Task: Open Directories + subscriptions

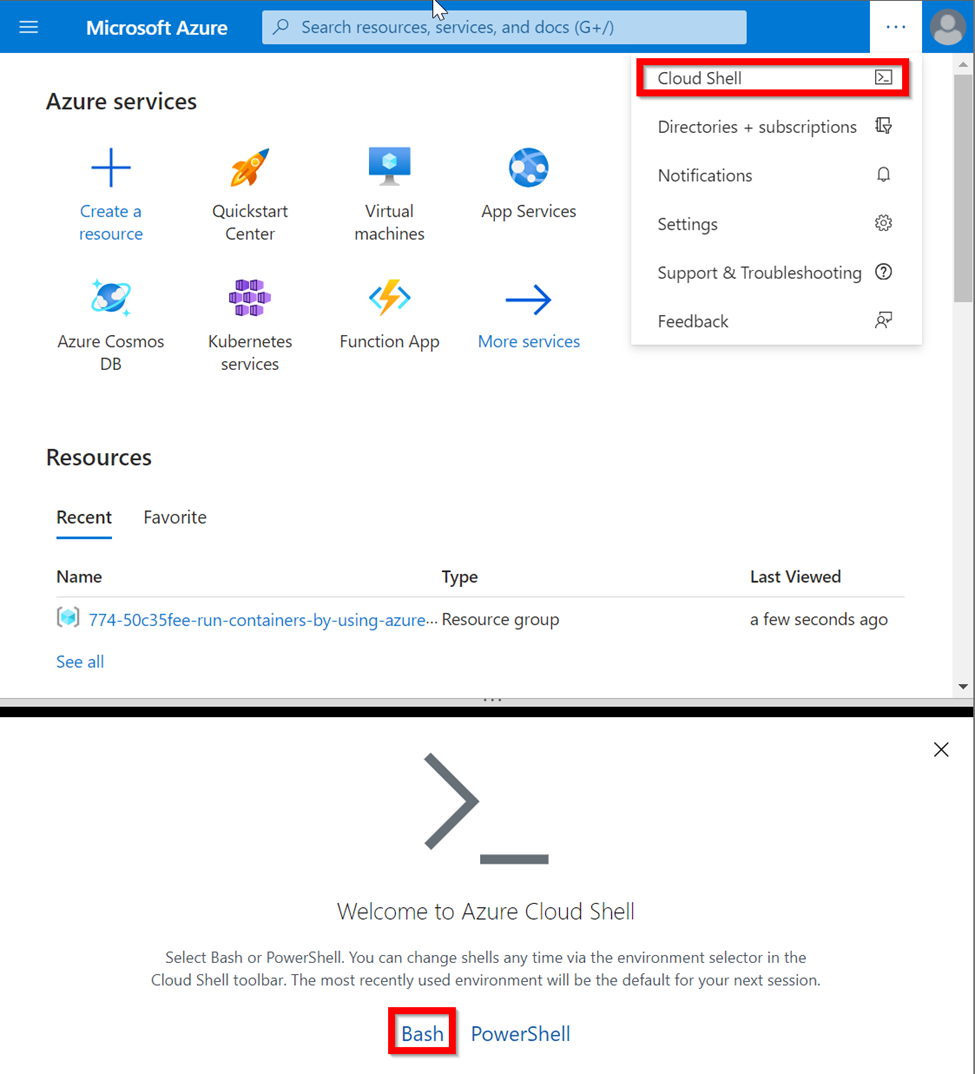Action: [757, 126]
